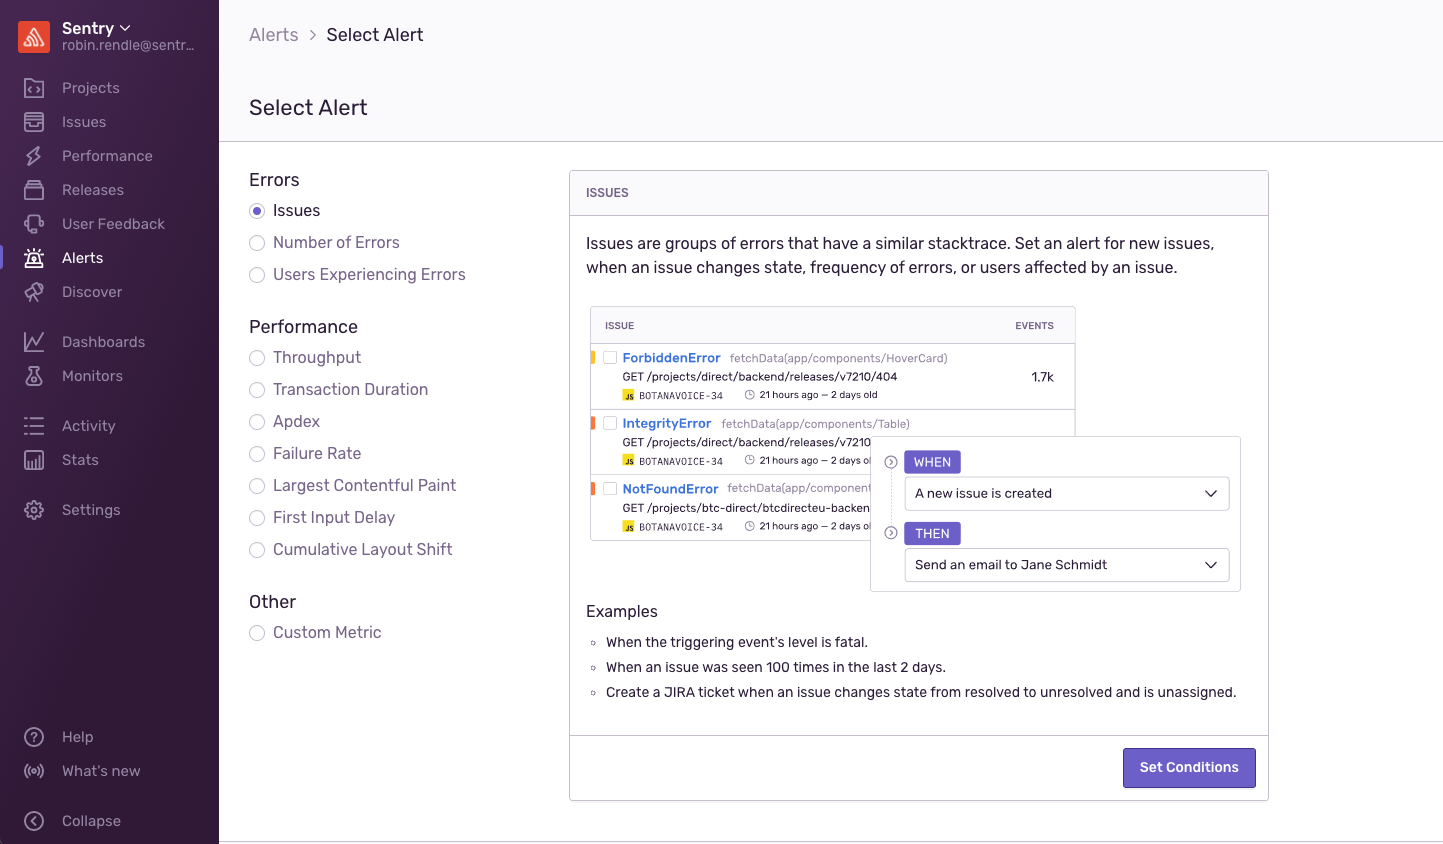Screen dimensions: 1443x844
Task: Open the ForbiddenError issue link
Action: point(671,358)
